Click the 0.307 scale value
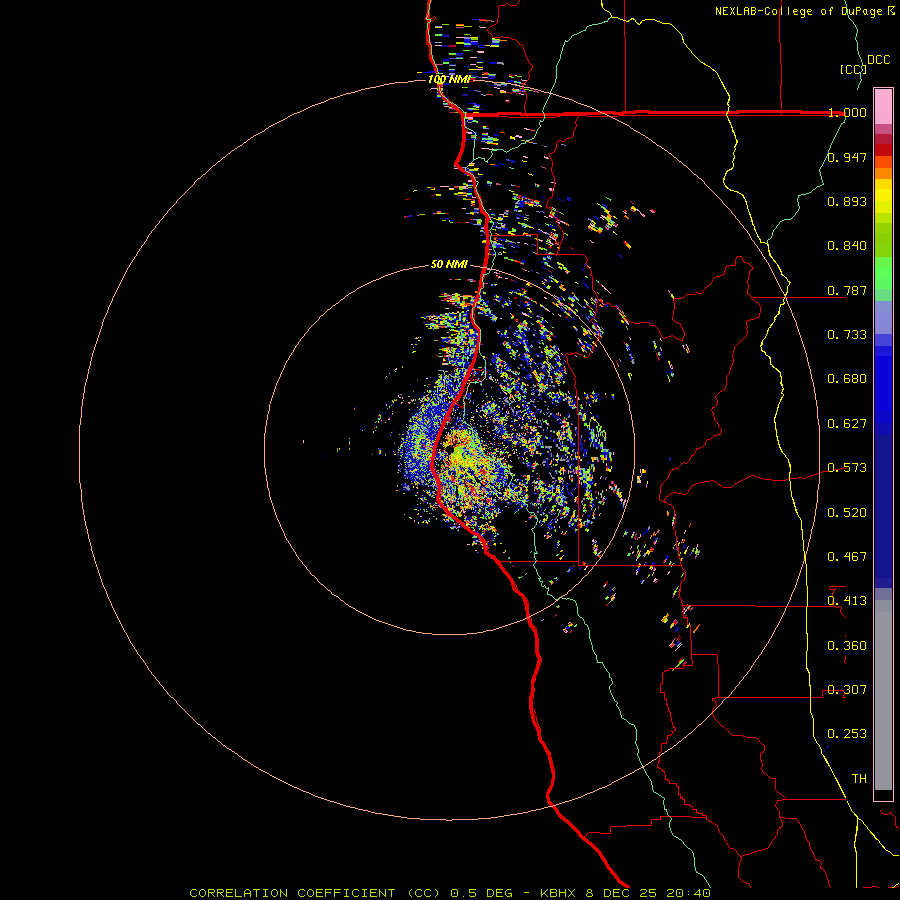 click(x=847, y=689)
